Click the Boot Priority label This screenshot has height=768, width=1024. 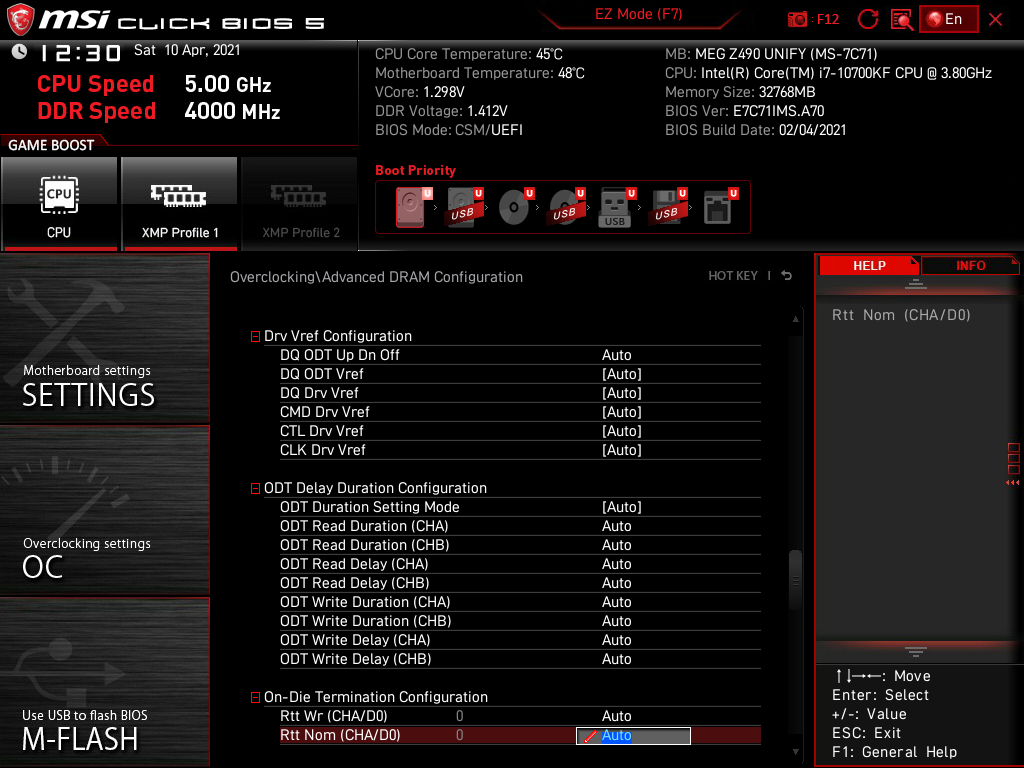tap(415, 170)
